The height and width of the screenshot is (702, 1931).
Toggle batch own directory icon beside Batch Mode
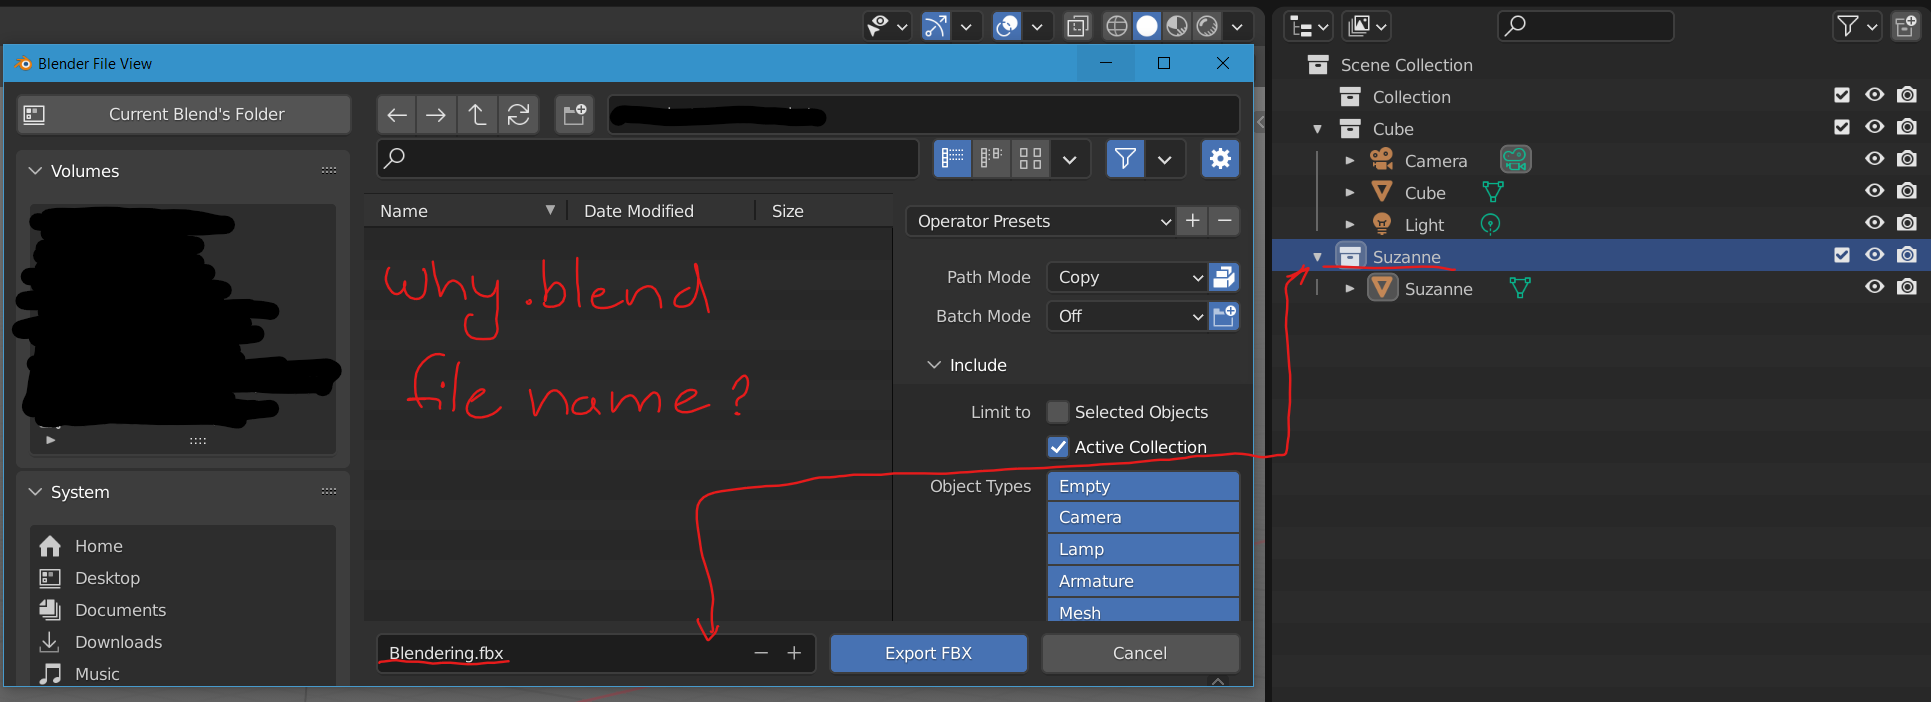click(x=1224, y=316)
